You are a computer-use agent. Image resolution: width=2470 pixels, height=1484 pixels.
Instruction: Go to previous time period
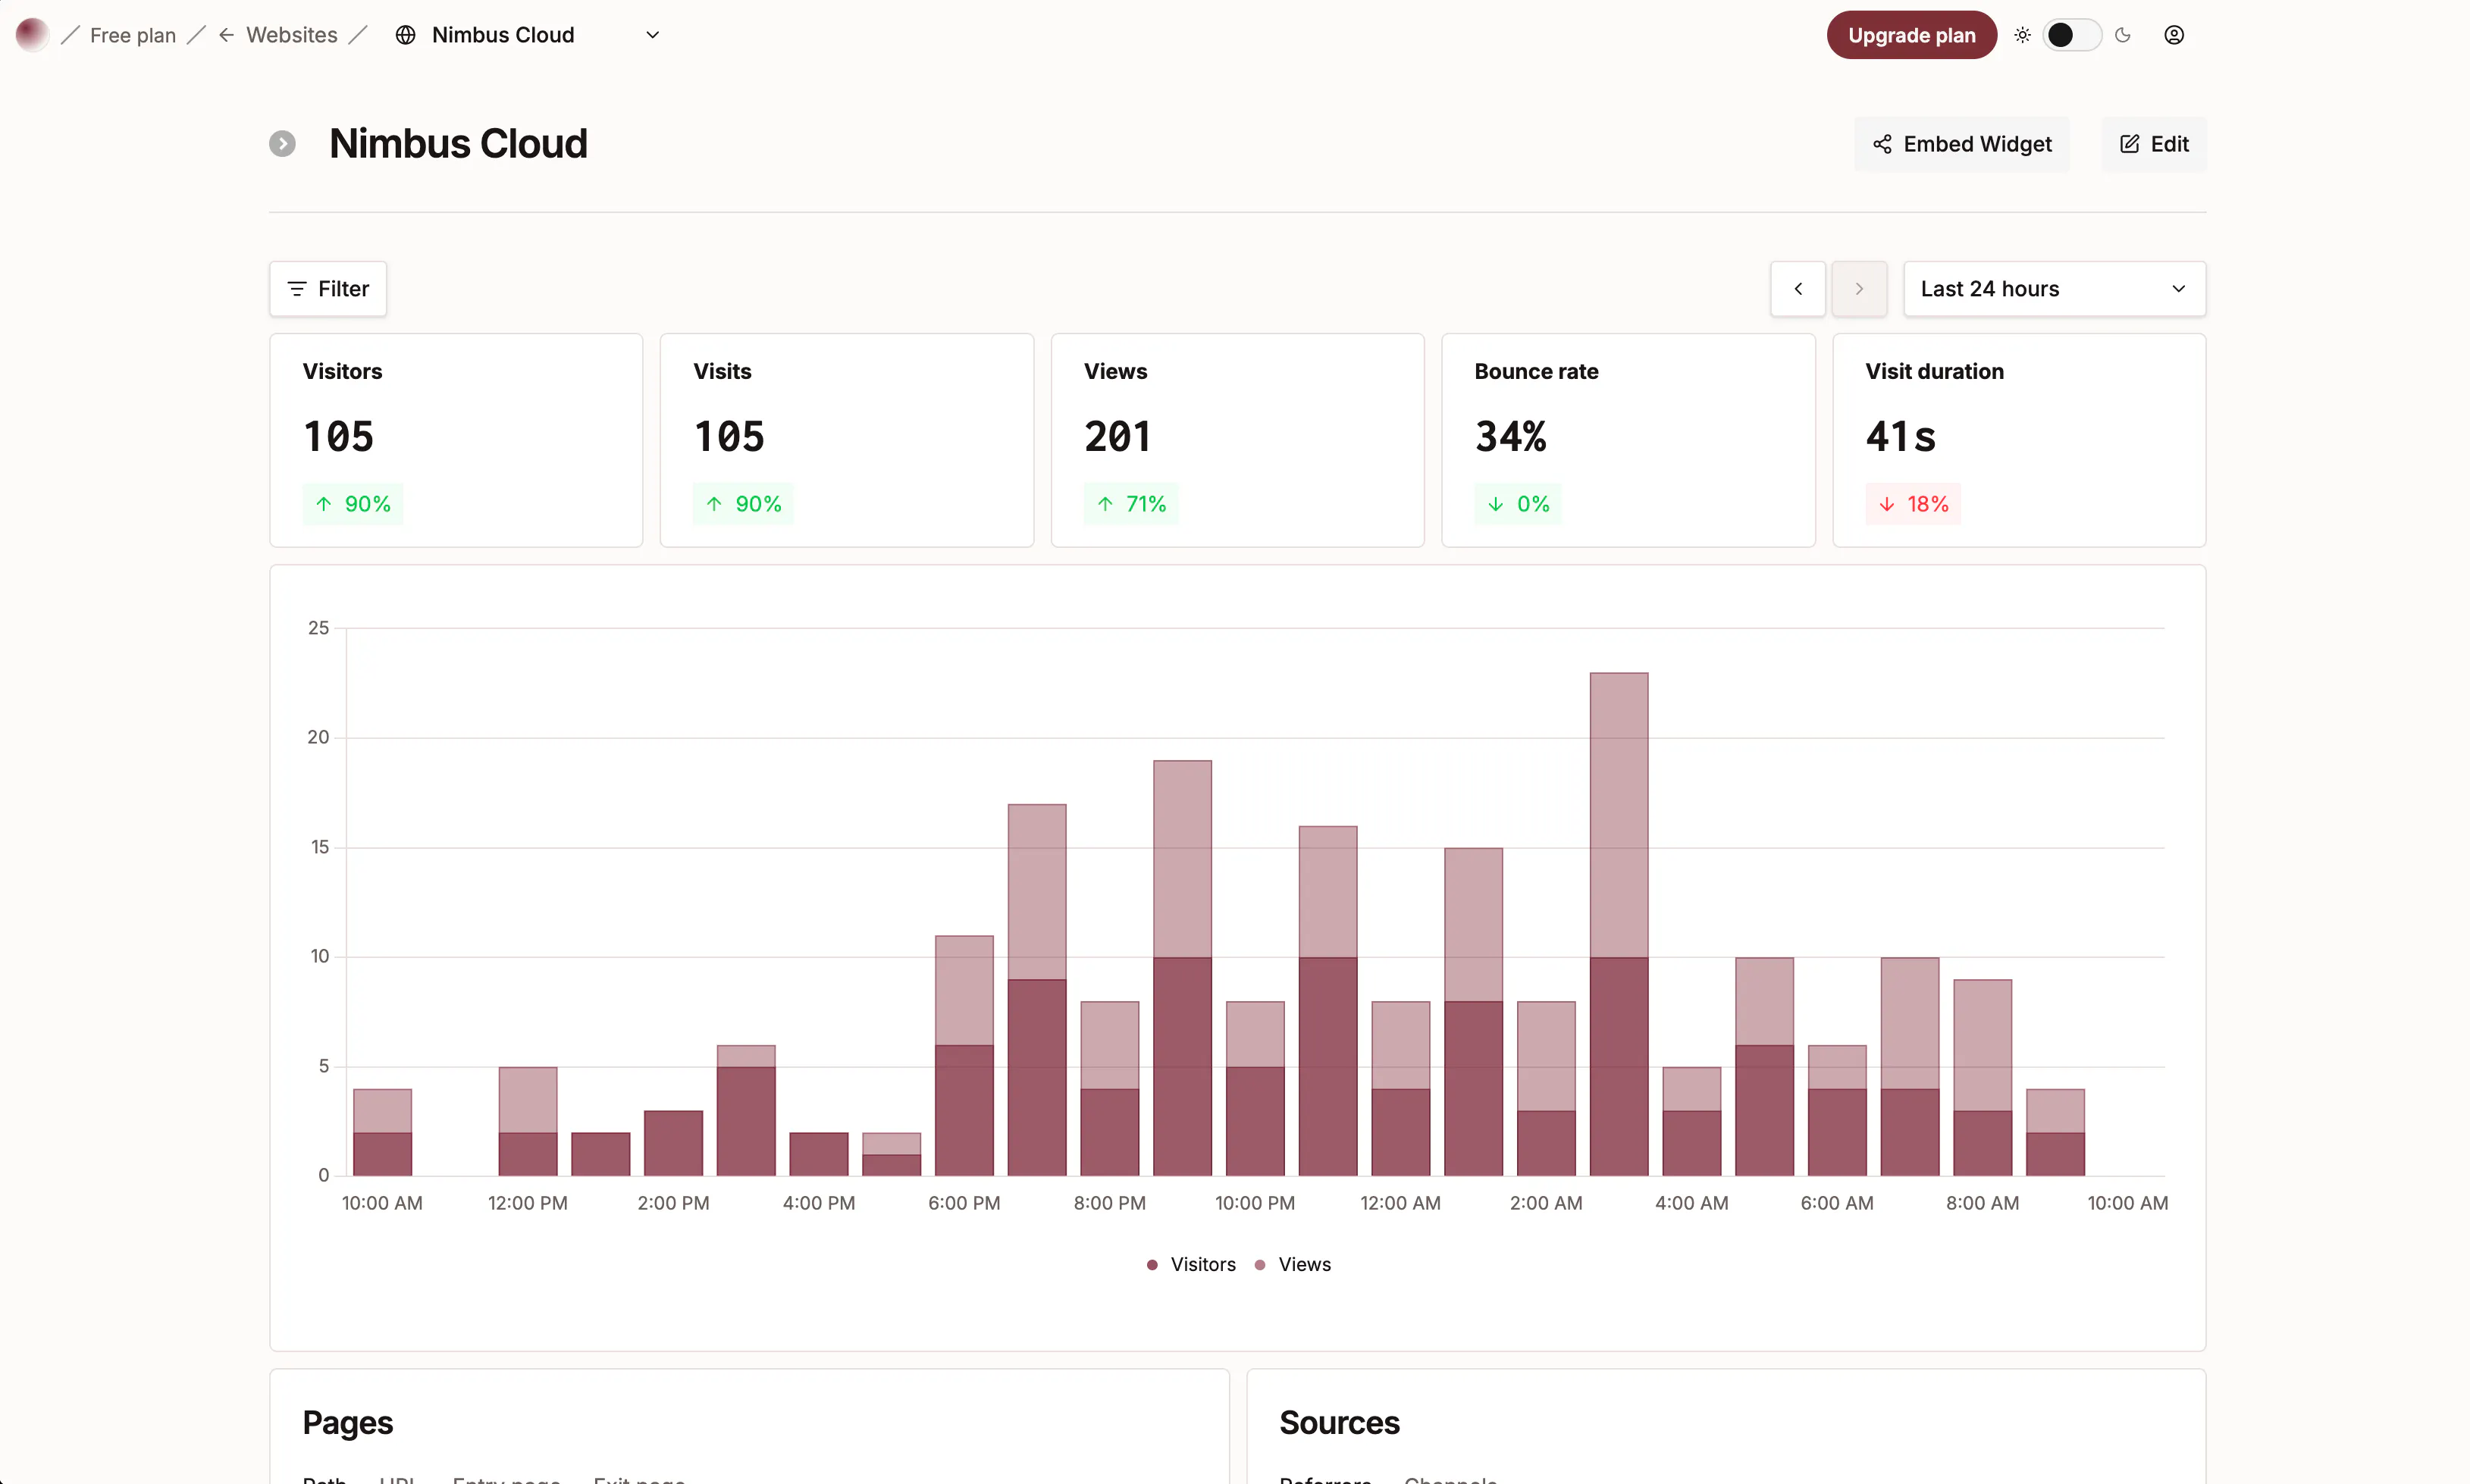(1798, 289)
